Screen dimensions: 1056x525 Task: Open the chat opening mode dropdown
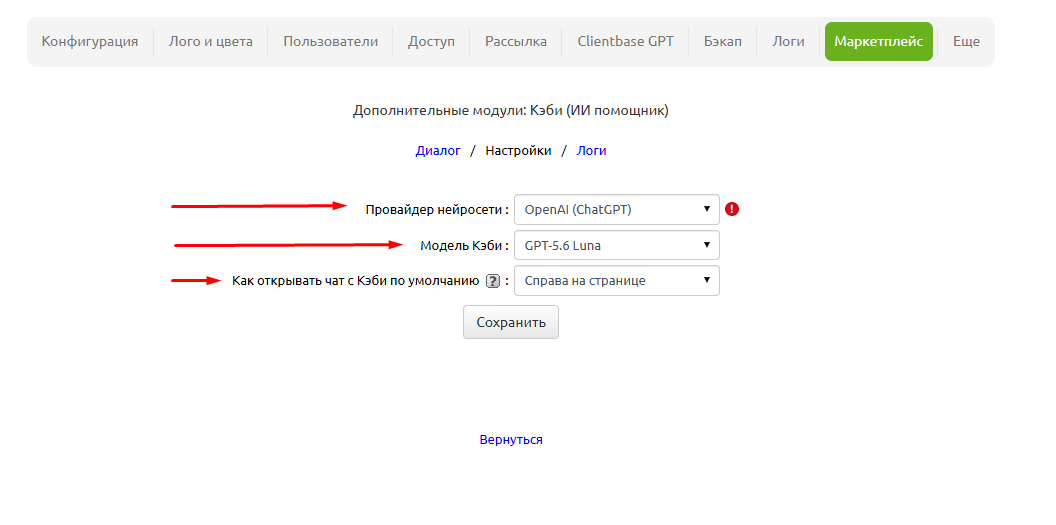[616, 281]
